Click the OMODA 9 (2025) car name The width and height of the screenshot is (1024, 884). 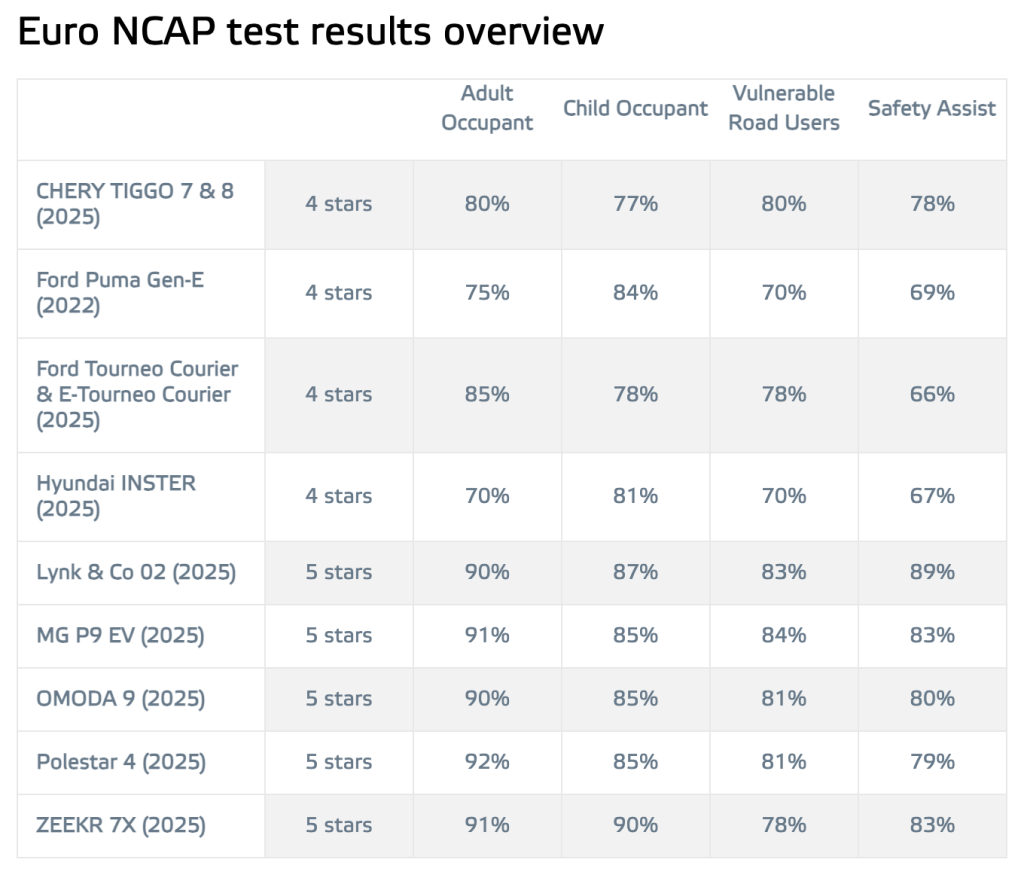(x=120, y=699)
